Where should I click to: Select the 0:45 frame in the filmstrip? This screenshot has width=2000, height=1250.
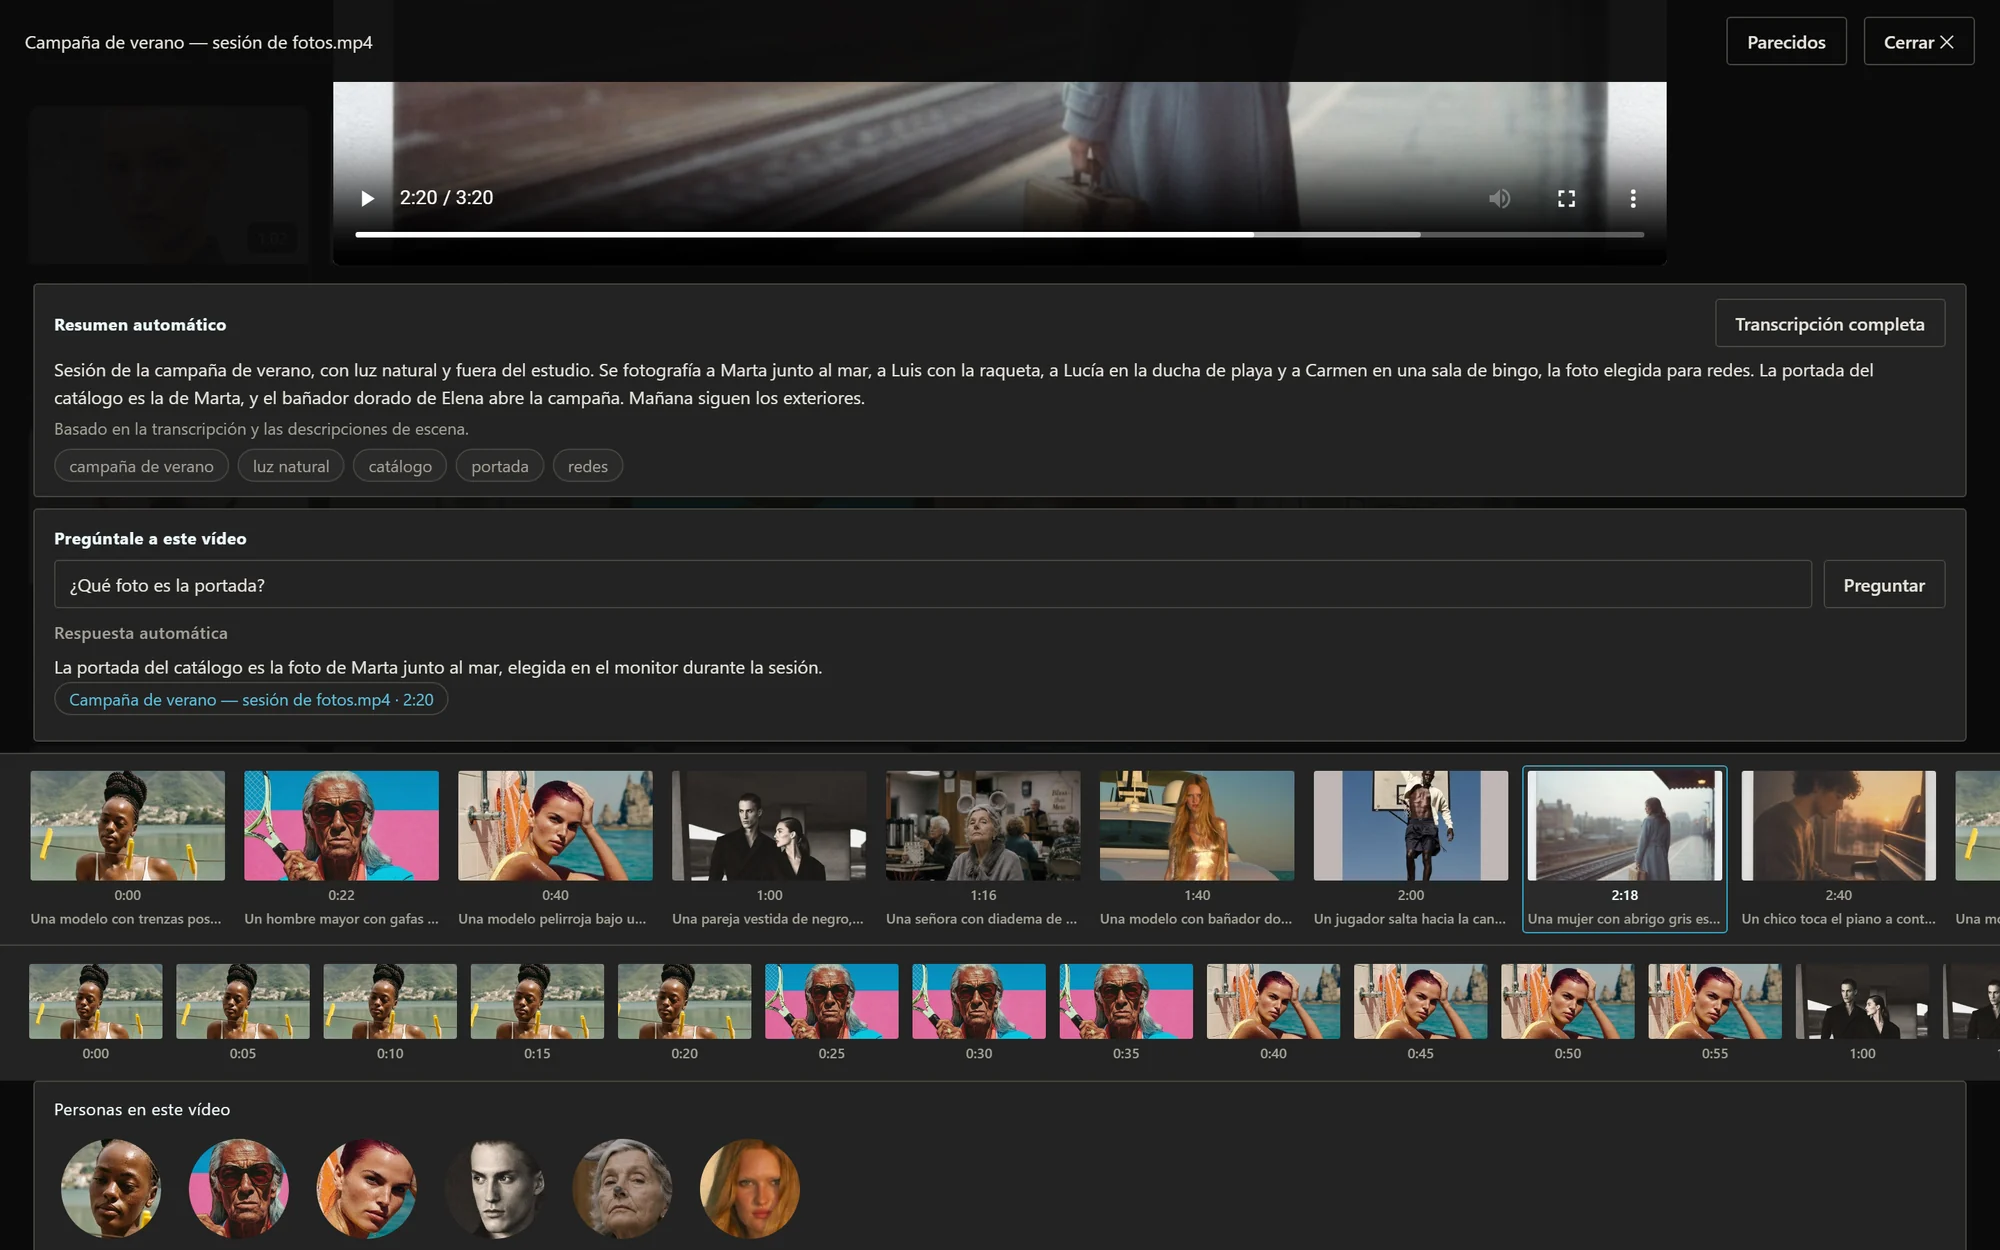point(1420,1012)
